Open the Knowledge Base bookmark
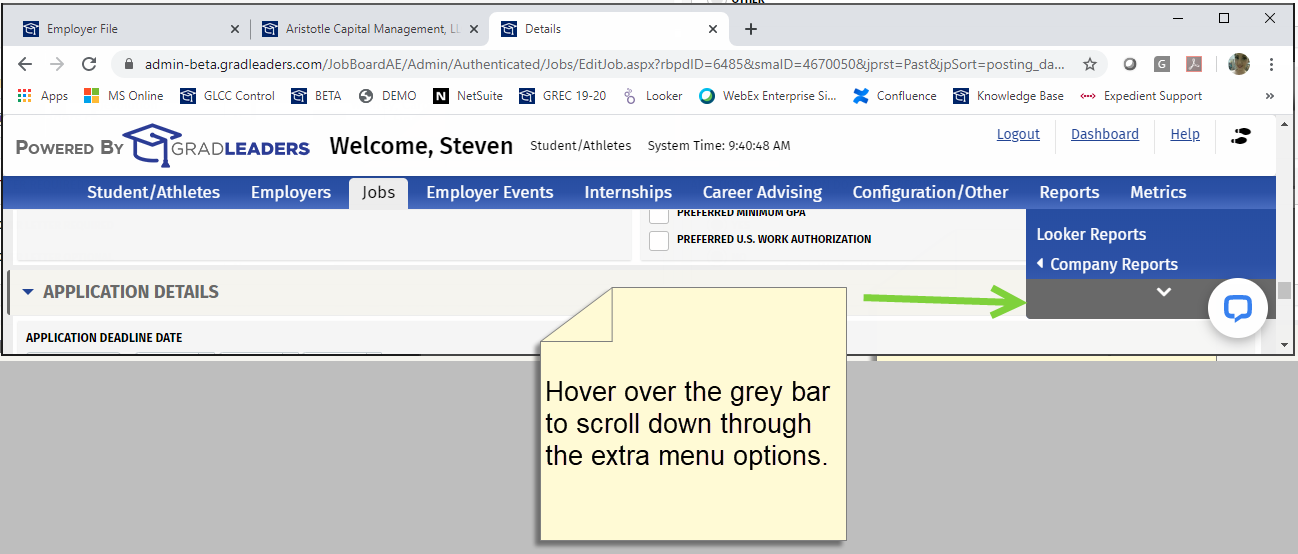Viewport: 1298px width, 554px height. click(1008, 96)
